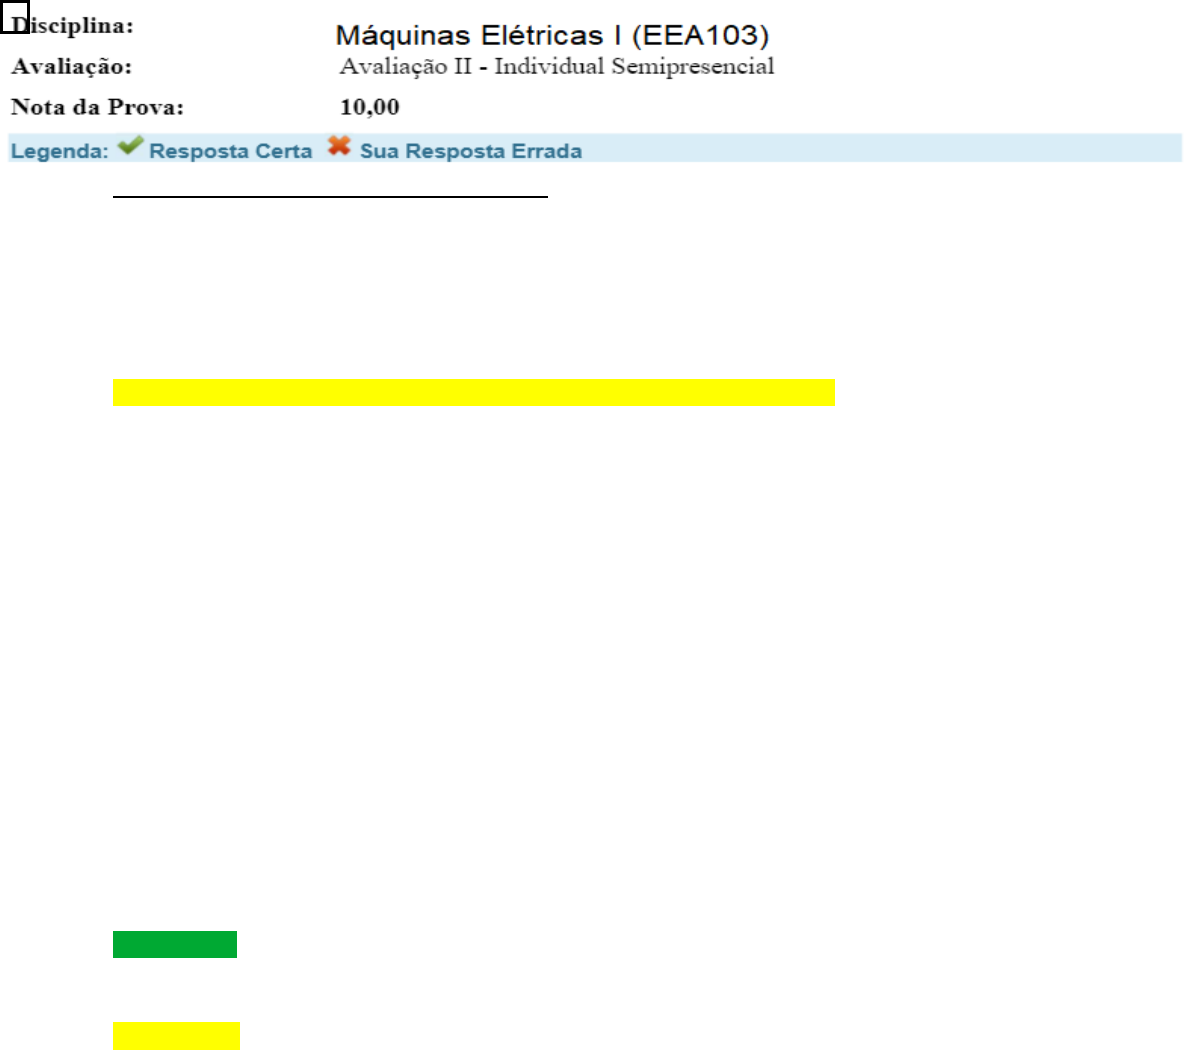Click the Resposta Certa legend text
Screen dimensions: 1191x1050
click(230, 151)
